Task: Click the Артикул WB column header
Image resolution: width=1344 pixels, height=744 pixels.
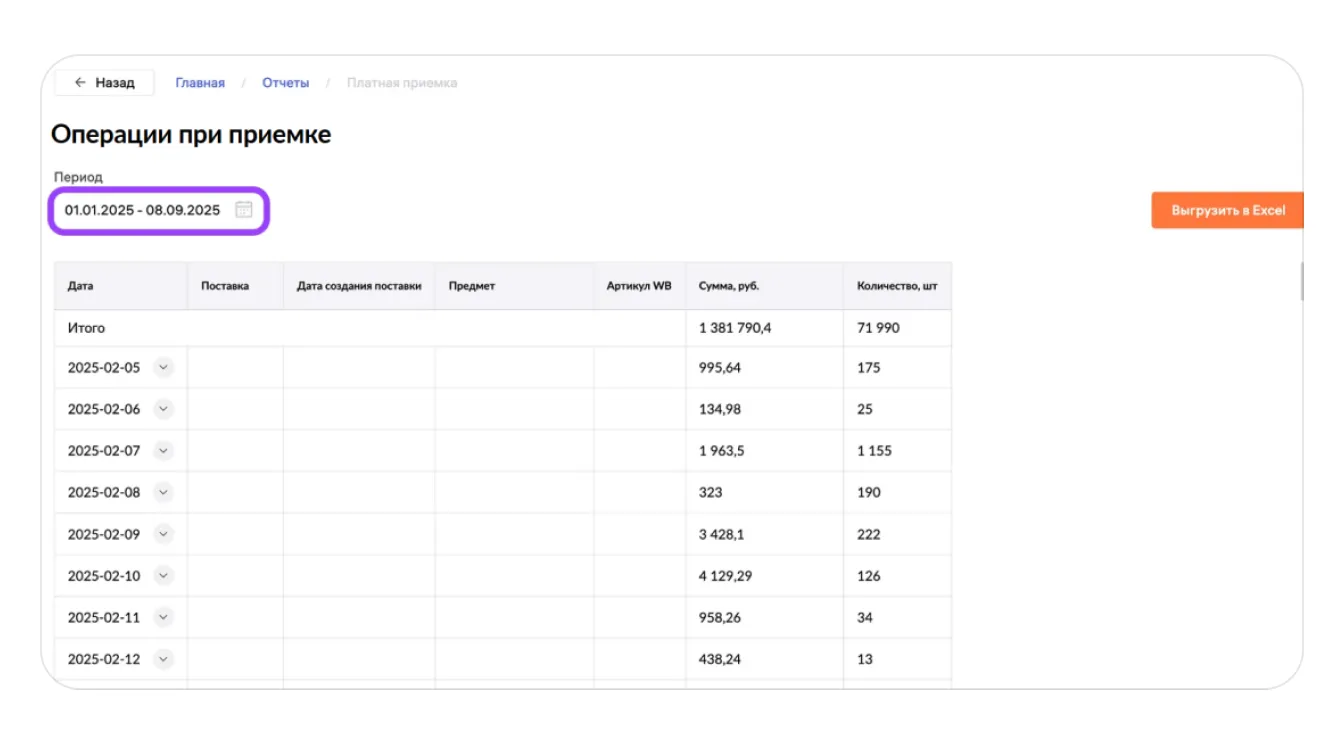Action: coord(639,286)
